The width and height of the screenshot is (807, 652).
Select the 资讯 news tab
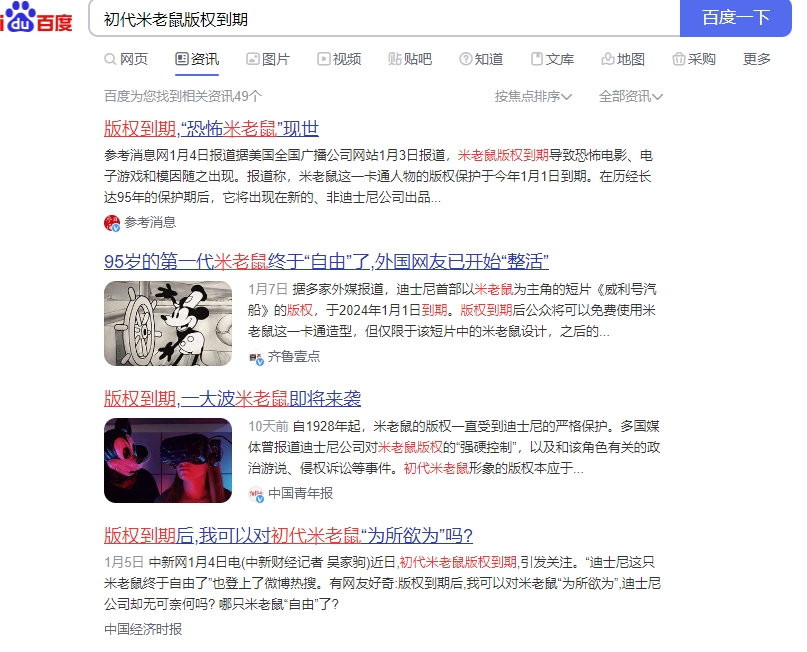click(x=197, y=59)
